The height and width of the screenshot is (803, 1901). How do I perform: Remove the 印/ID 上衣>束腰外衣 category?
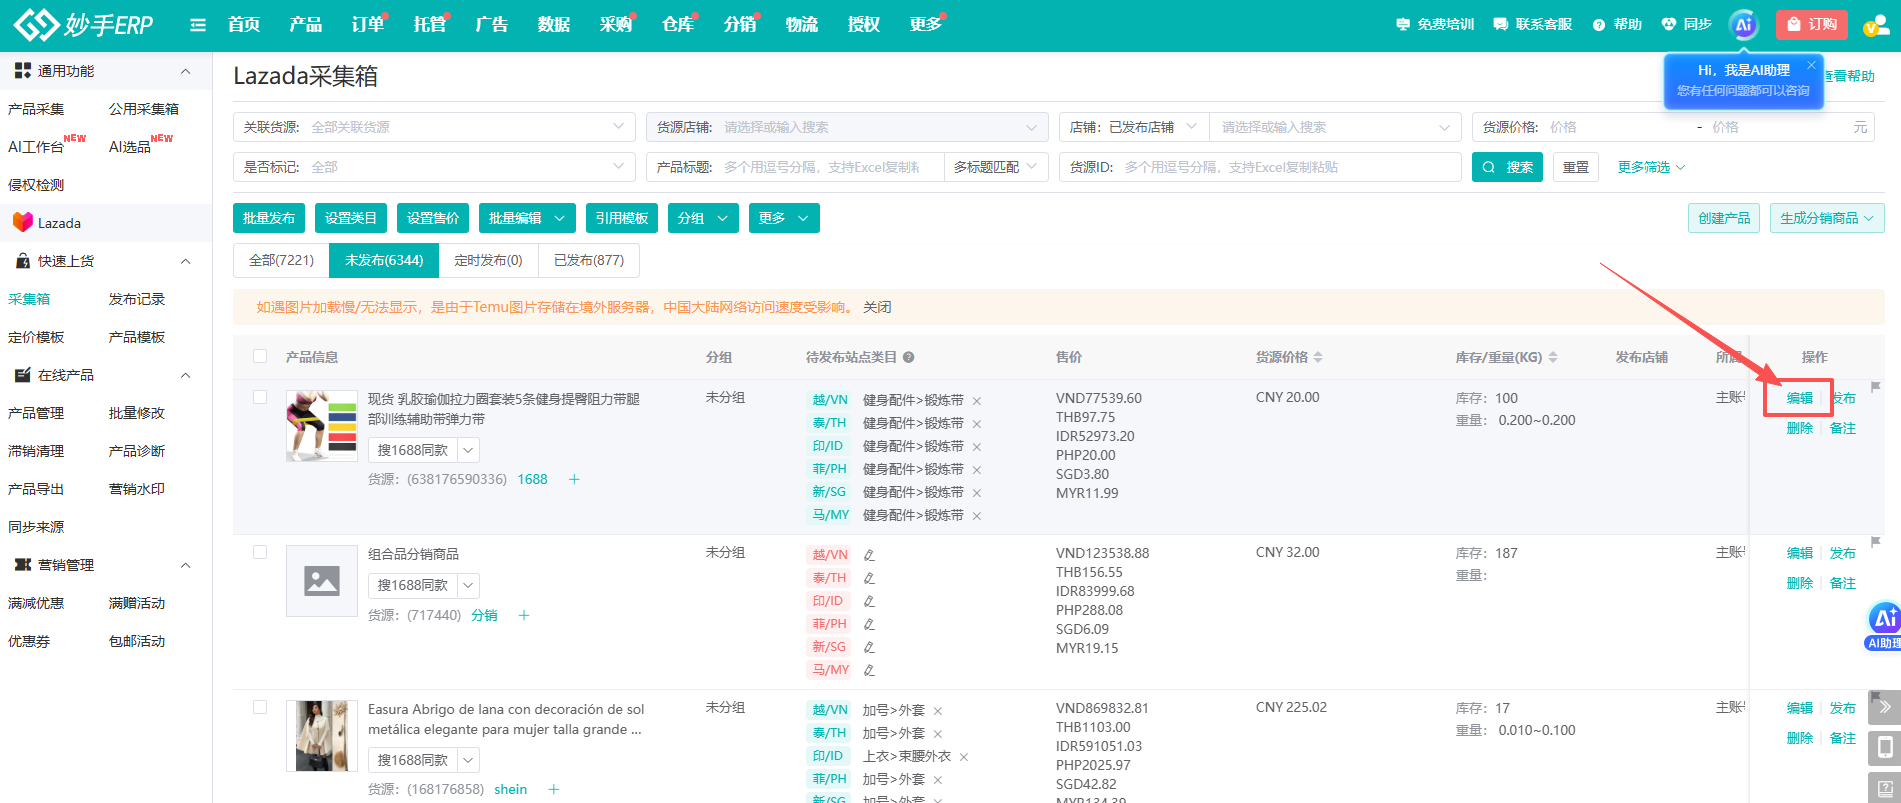click(964, 757)
